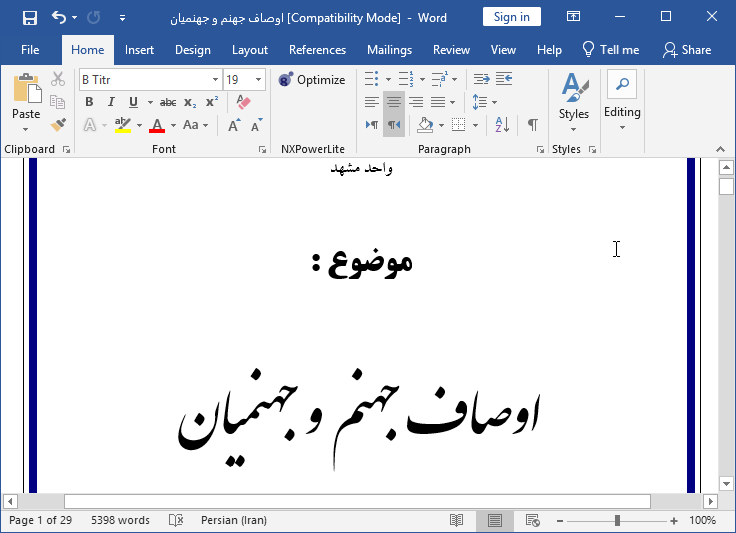736x533 pixels.
Task: Switch to the Insert tab
Action: [139, 50]
